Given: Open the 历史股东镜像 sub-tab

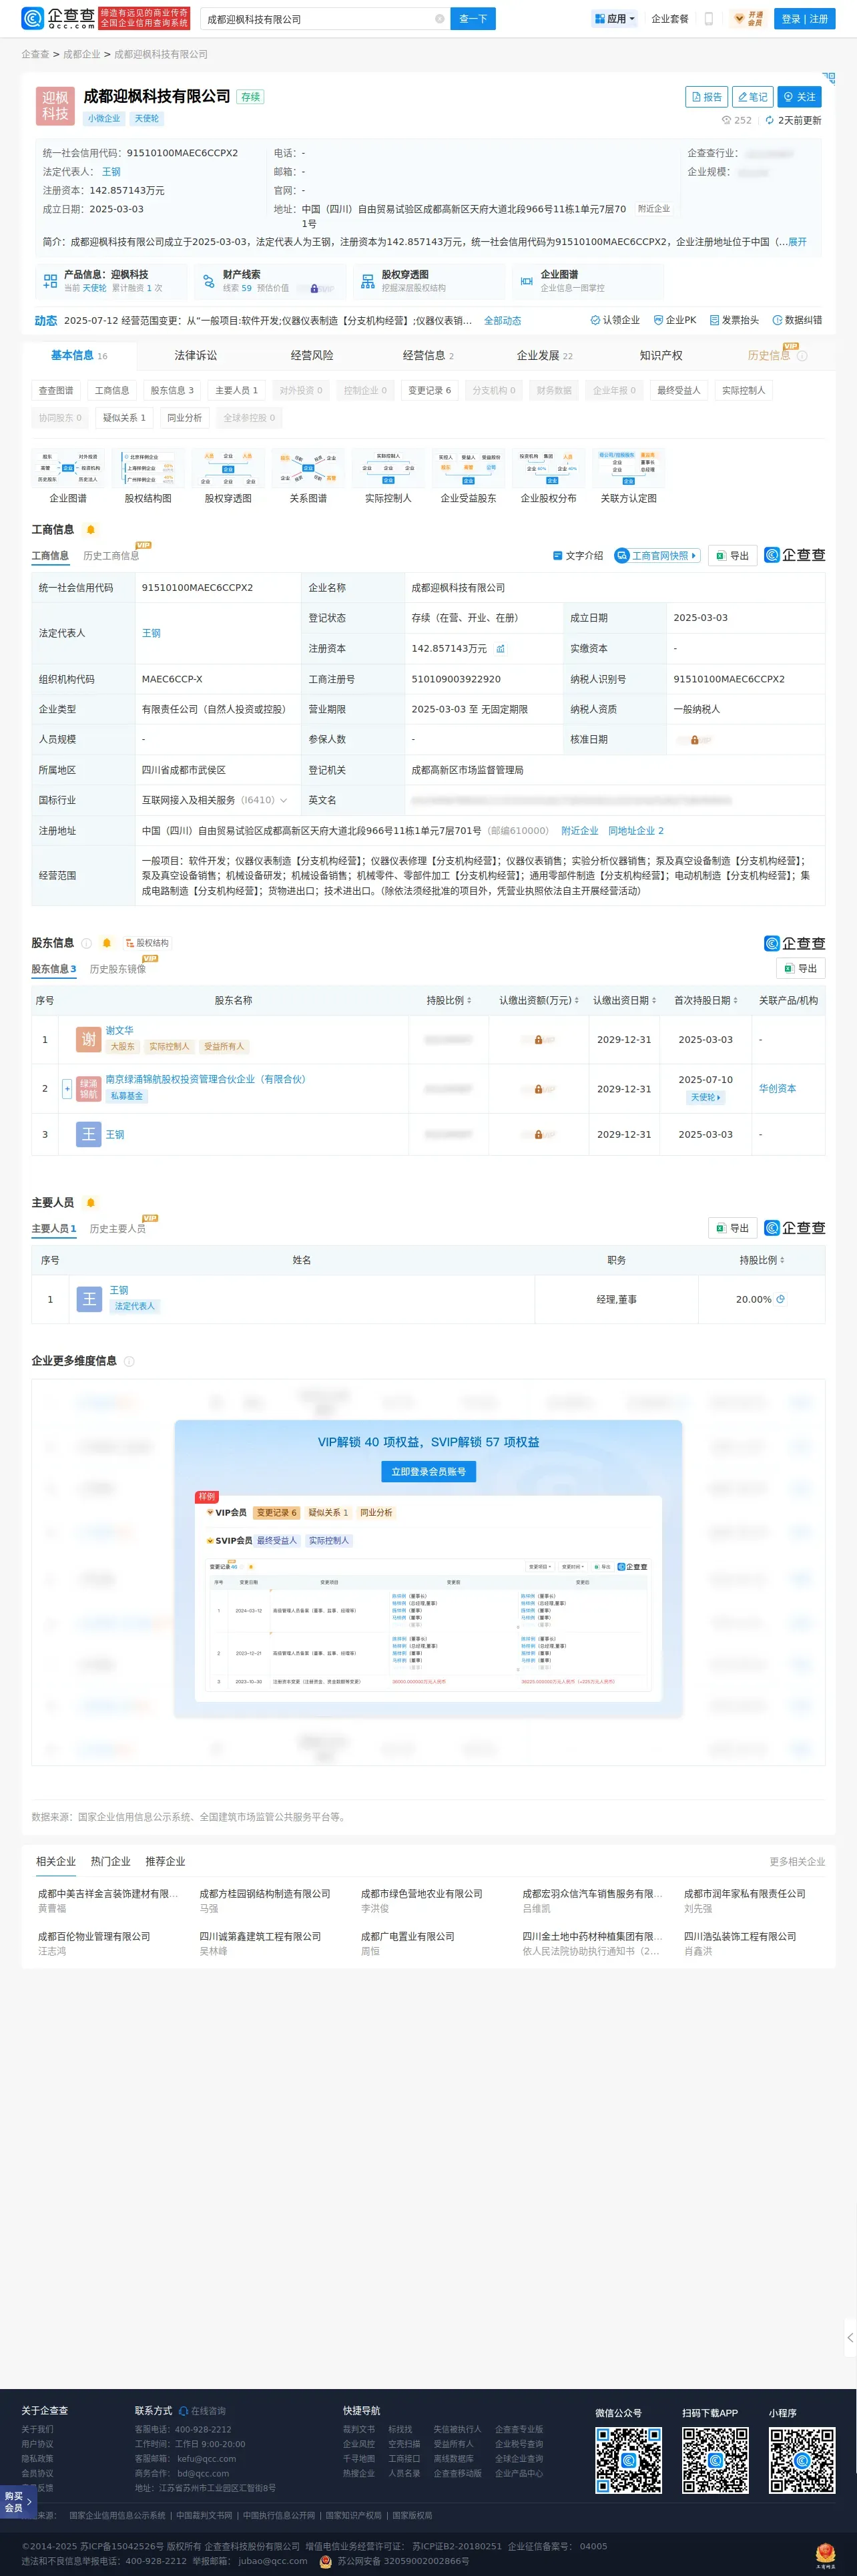Looking at the screenshot, I should pos(118,969).
